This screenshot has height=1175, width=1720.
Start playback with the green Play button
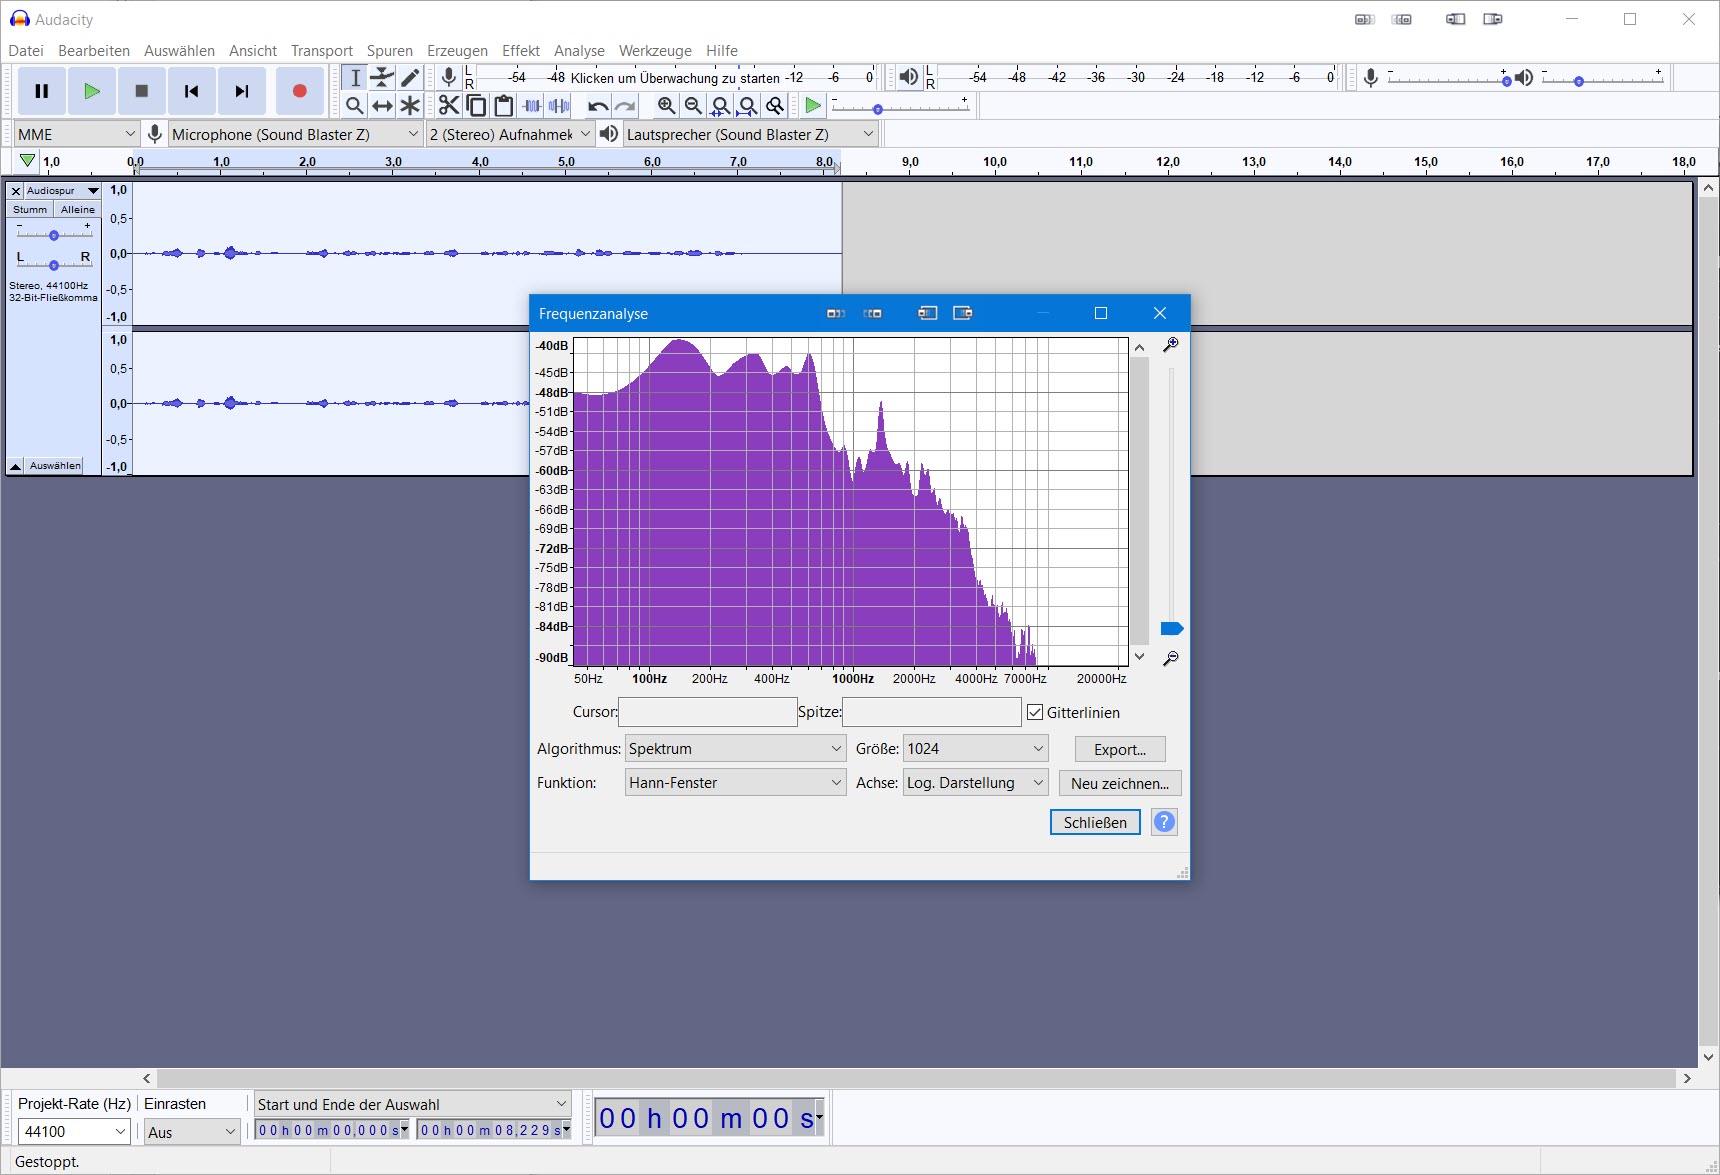coord(92,91)
